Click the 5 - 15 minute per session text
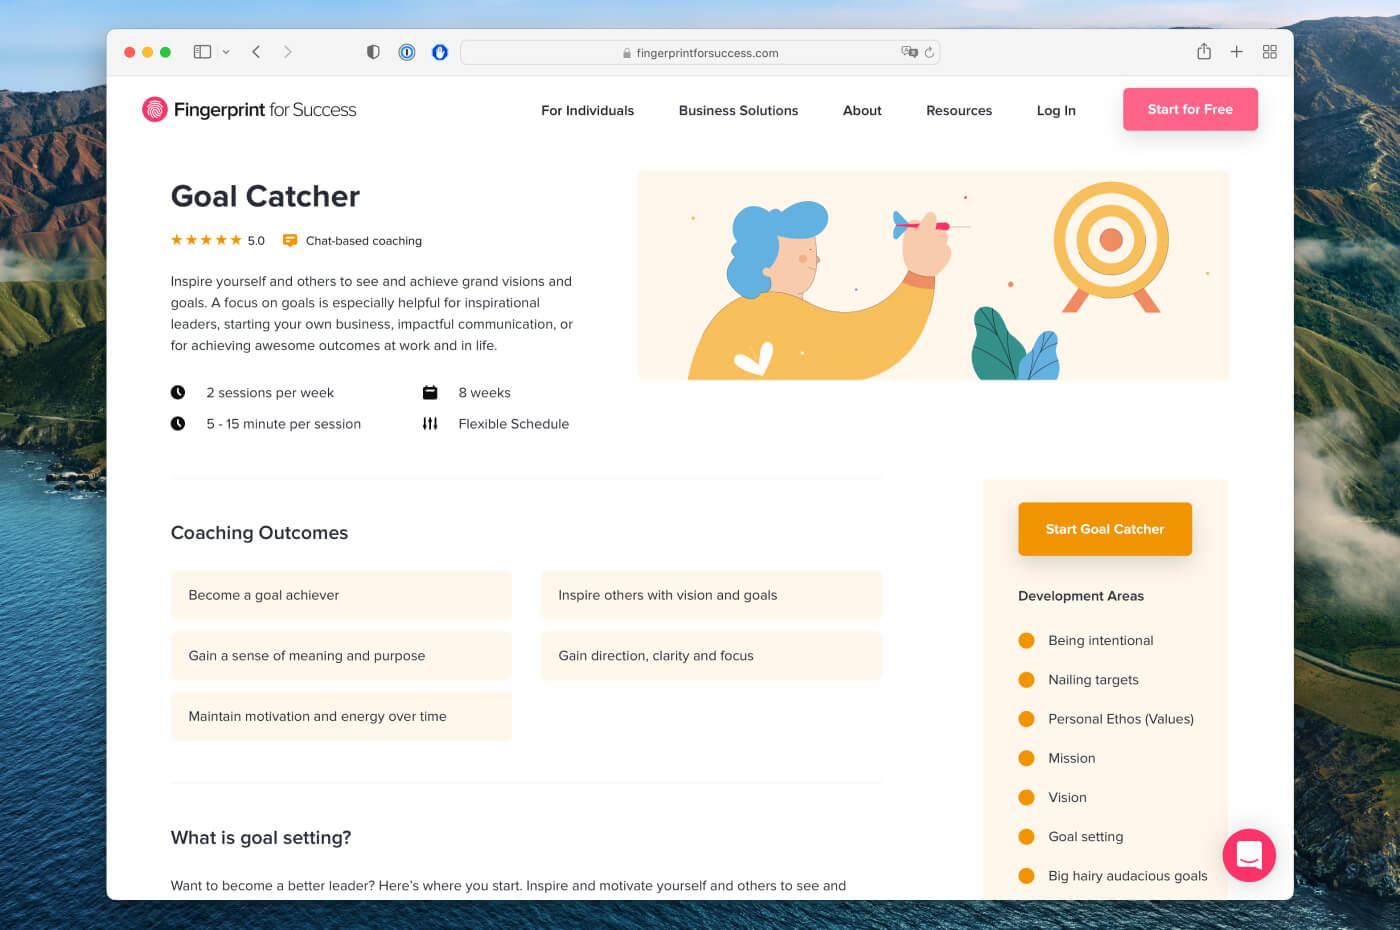The width and height of the screenshot is (1400, 930). [x=284, y=424]
